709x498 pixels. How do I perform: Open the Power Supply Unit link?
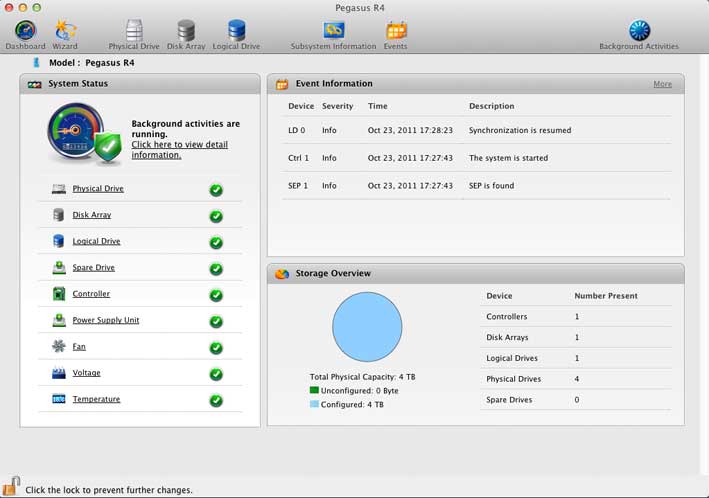[x=106, y=320]
